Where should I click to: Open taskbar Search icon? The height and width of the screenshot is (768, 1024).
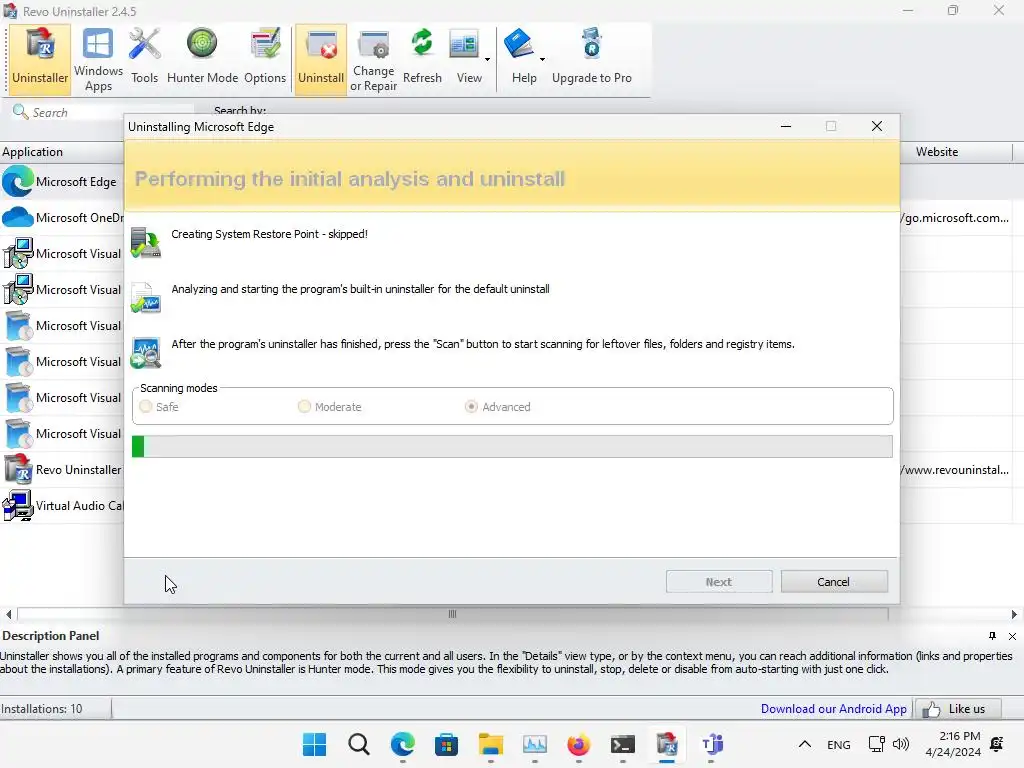point(359,744)
